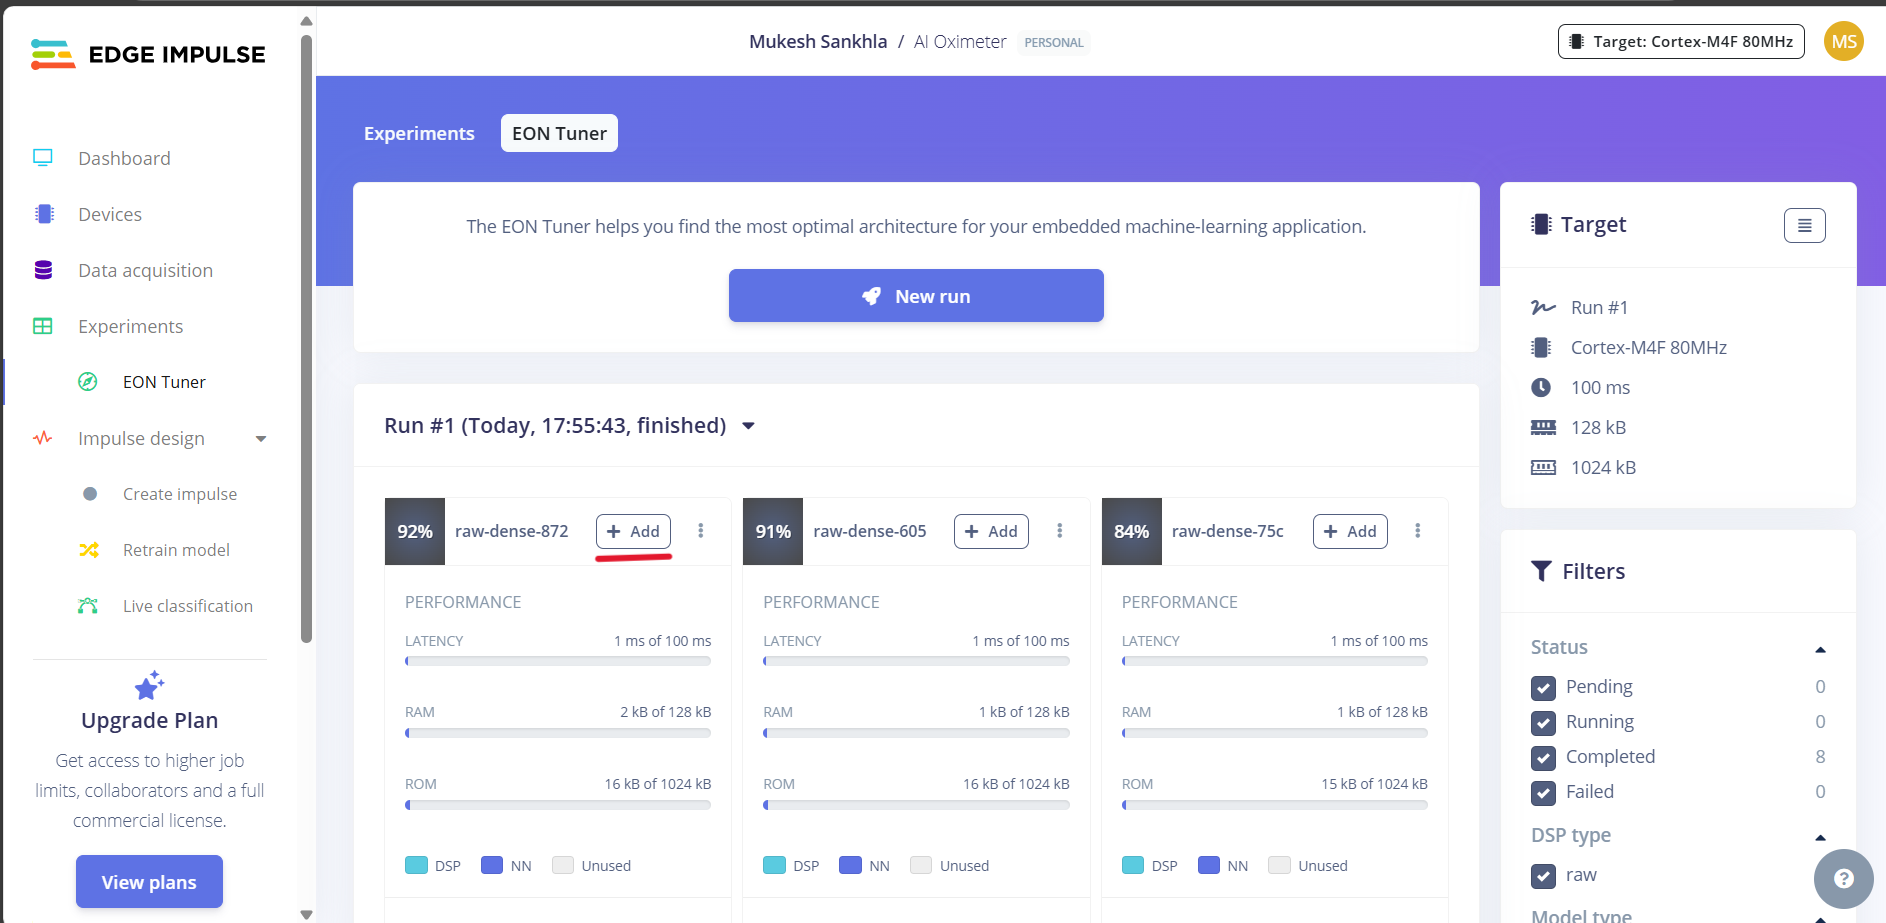Open Devices page in sidebar
The image size is (1886, 923).
(x=110, y=214)
